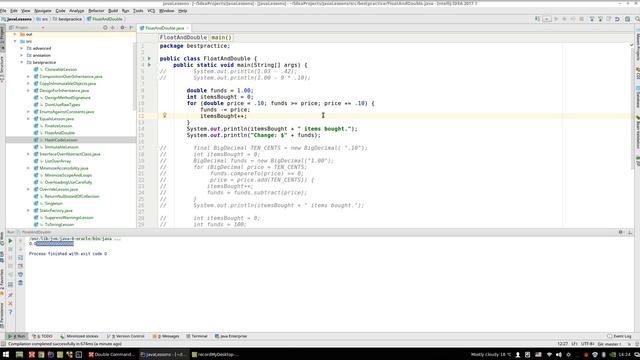Open Version Control tool window tab

[126, 336]
